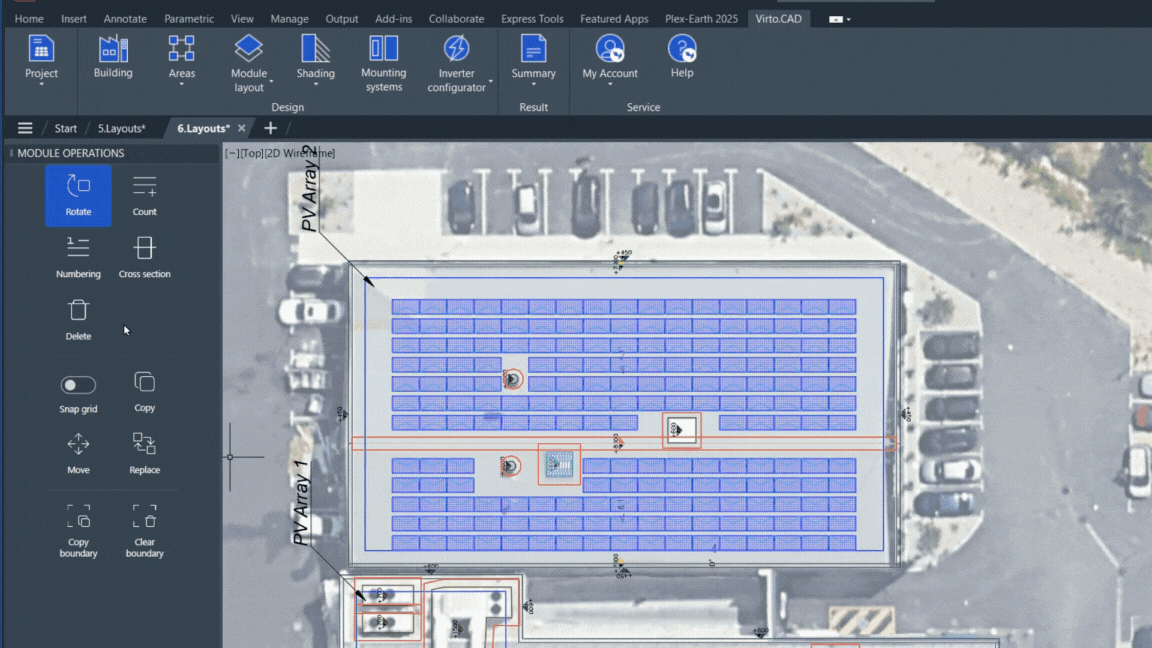The width and height of the screenshot is (1152, 648).
Task: Select the Numbering operation
Action: [79, 257]
